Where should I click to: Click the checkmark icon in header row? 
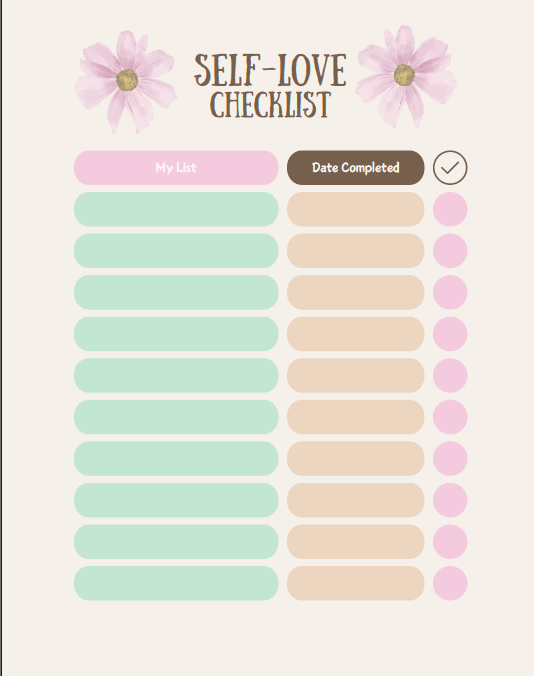click(450, 168)
